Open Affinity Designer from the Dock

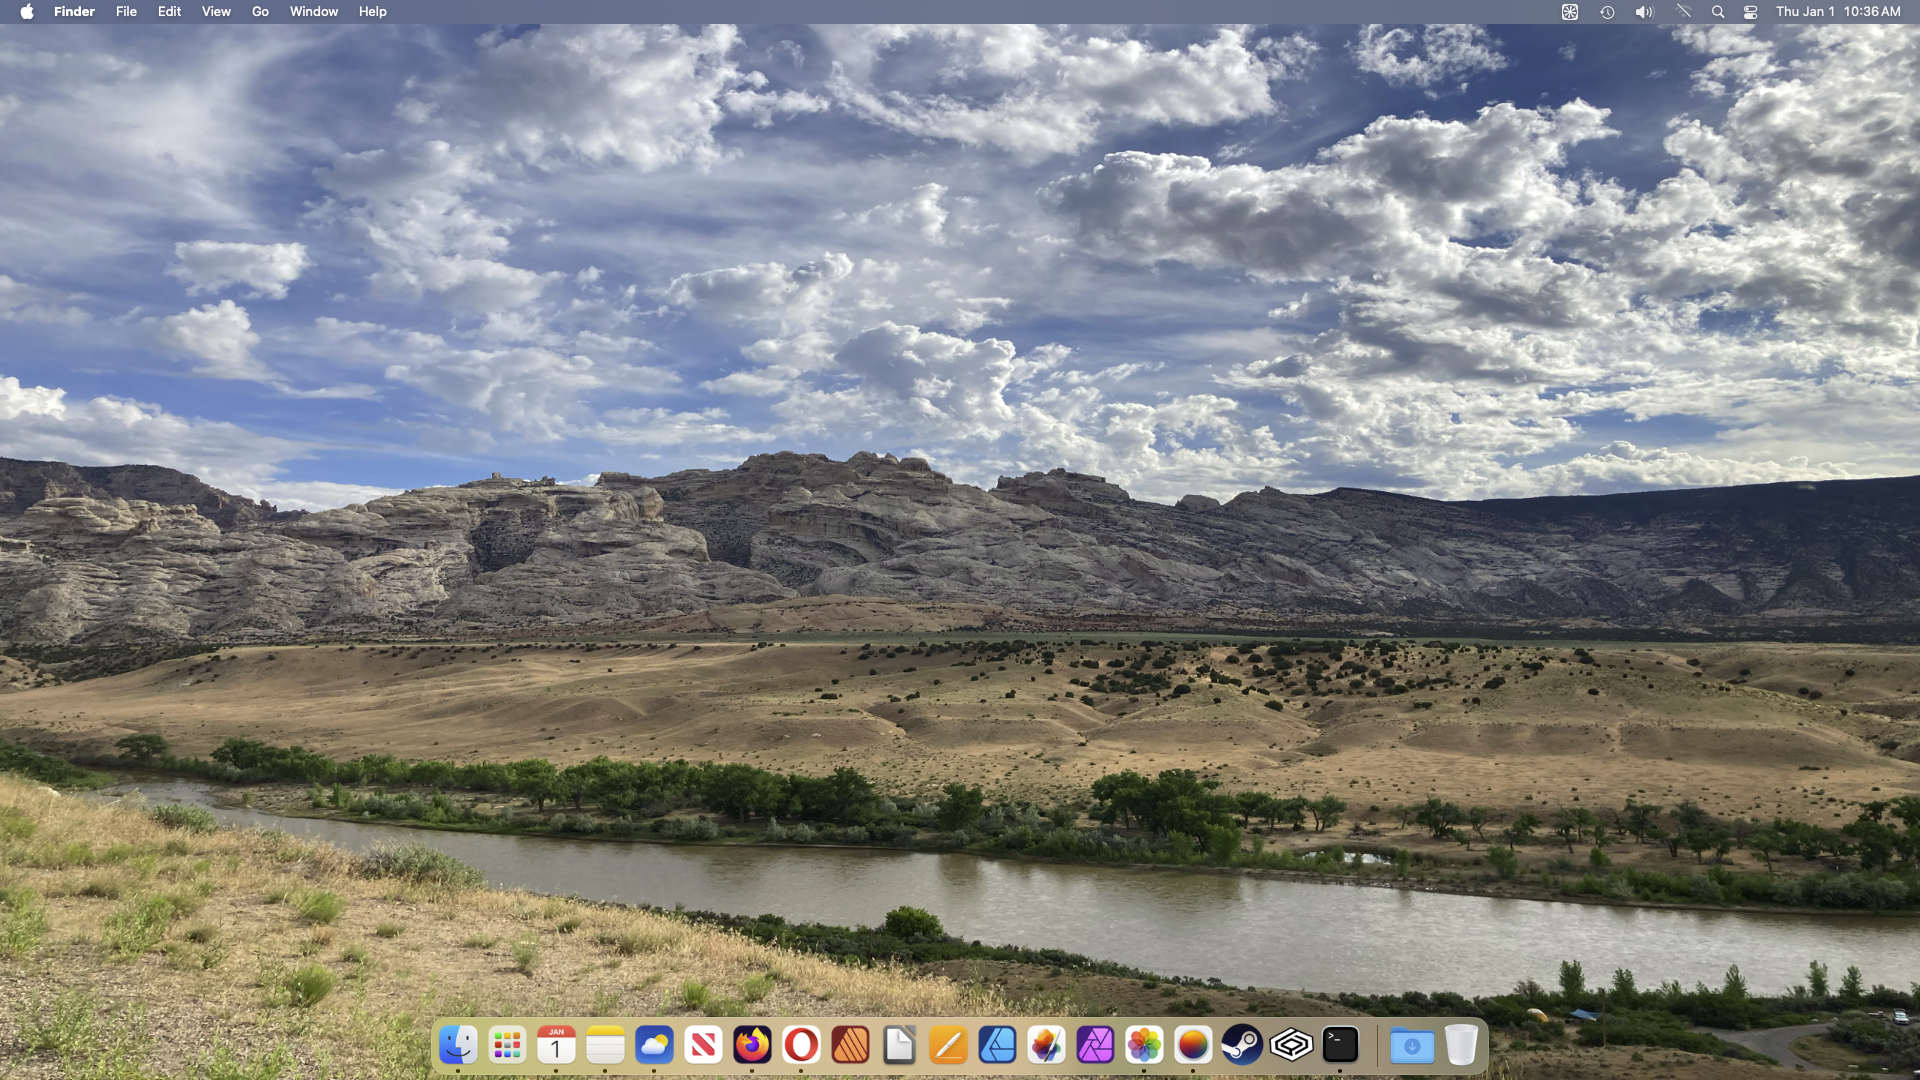997,1046
